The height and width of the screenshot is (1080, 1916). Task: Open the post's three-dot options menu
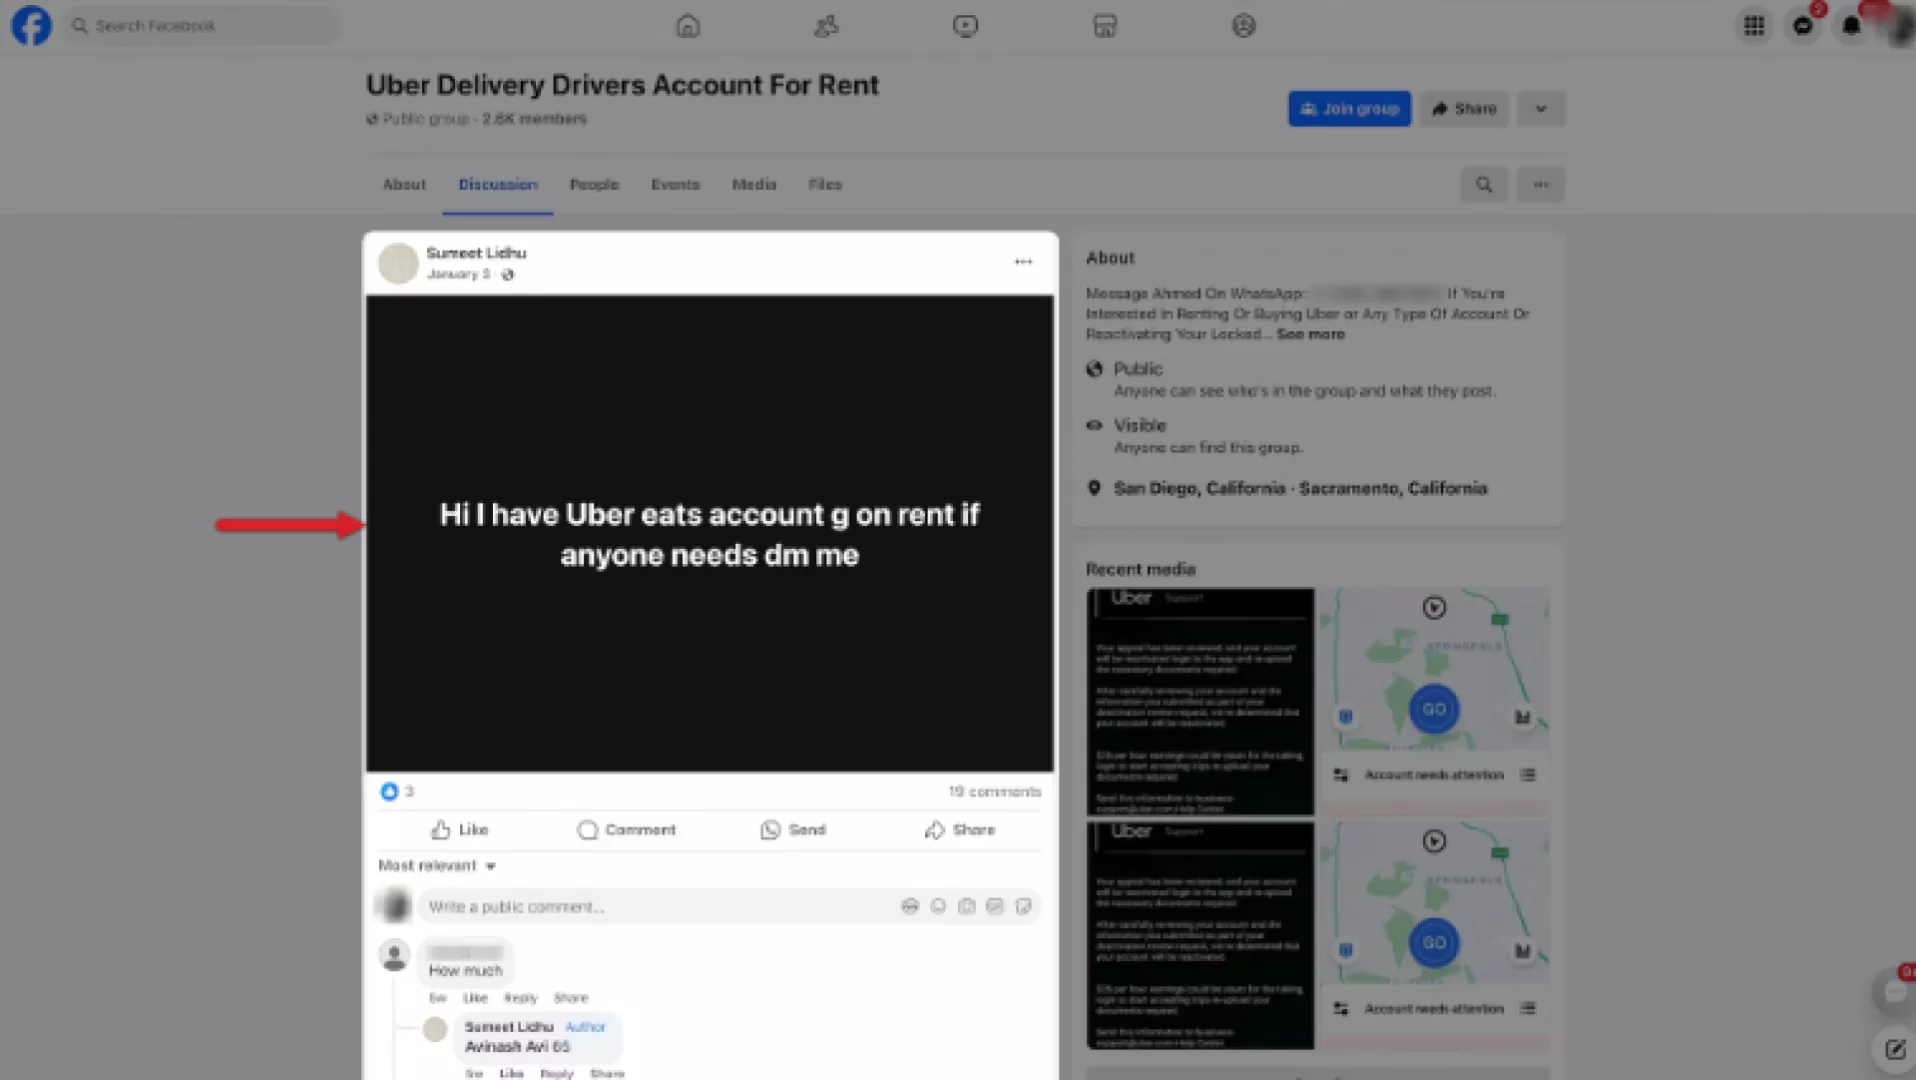pyautogui.click(x=1023, y=262)
